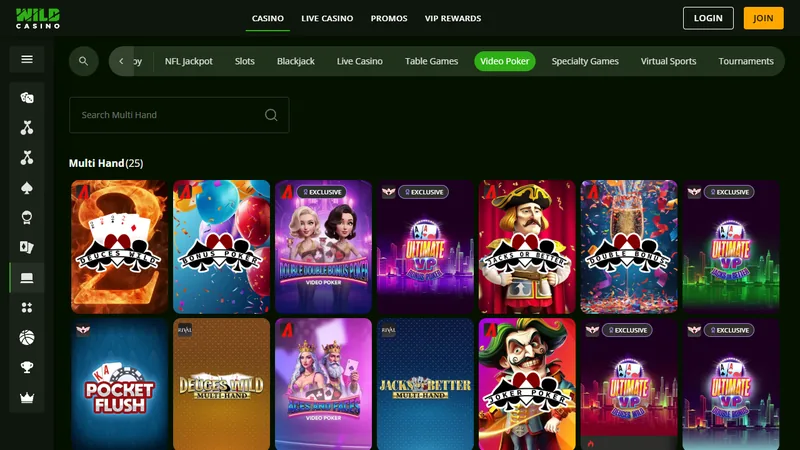Click the Exclusive badge on Double Double Bonus Poker

coord(321,192)
